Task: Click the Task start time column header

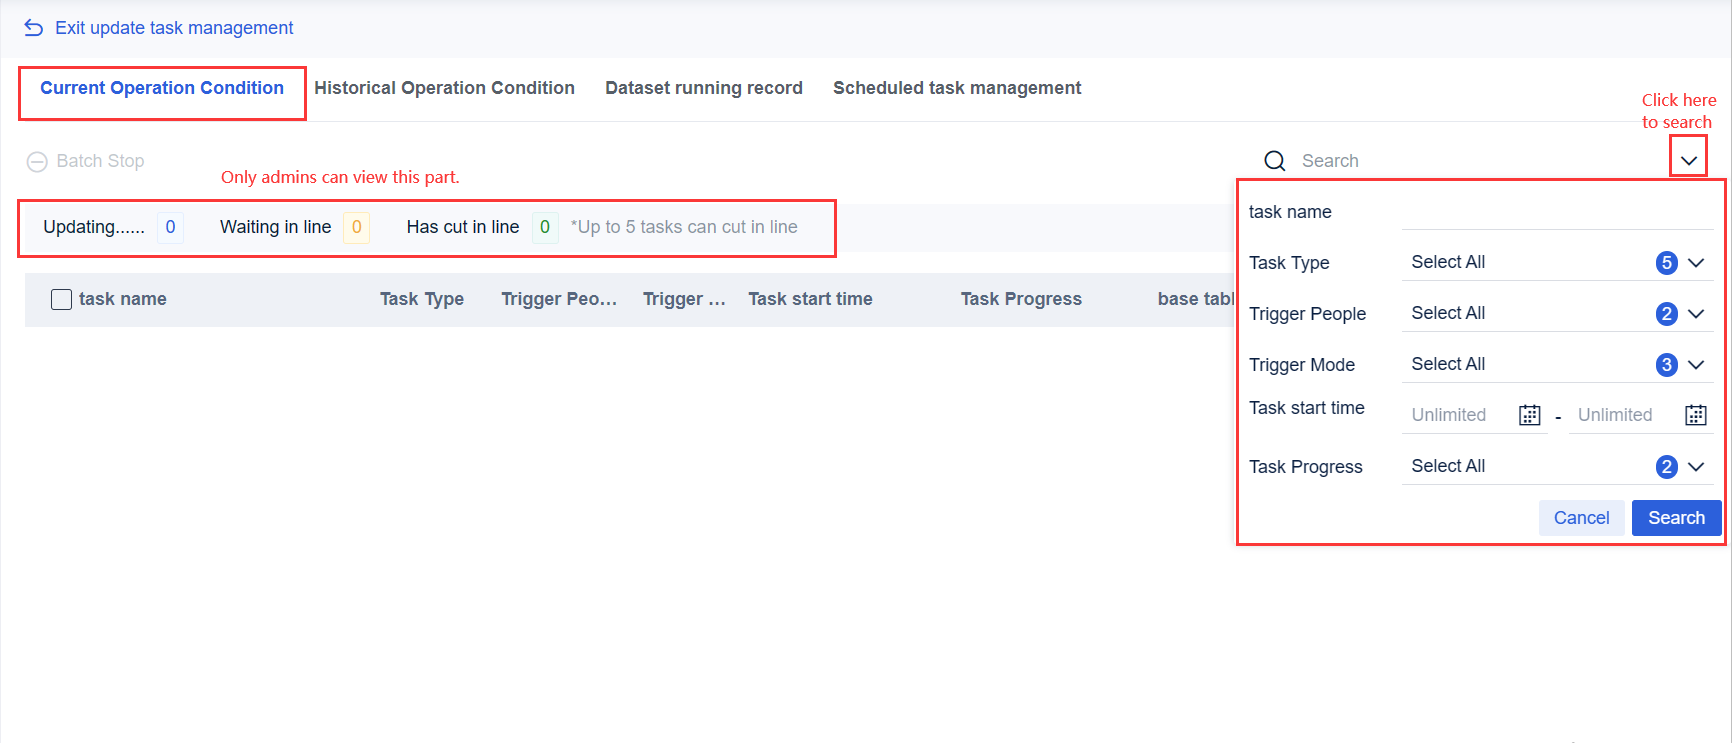Action: pos(810,299)
